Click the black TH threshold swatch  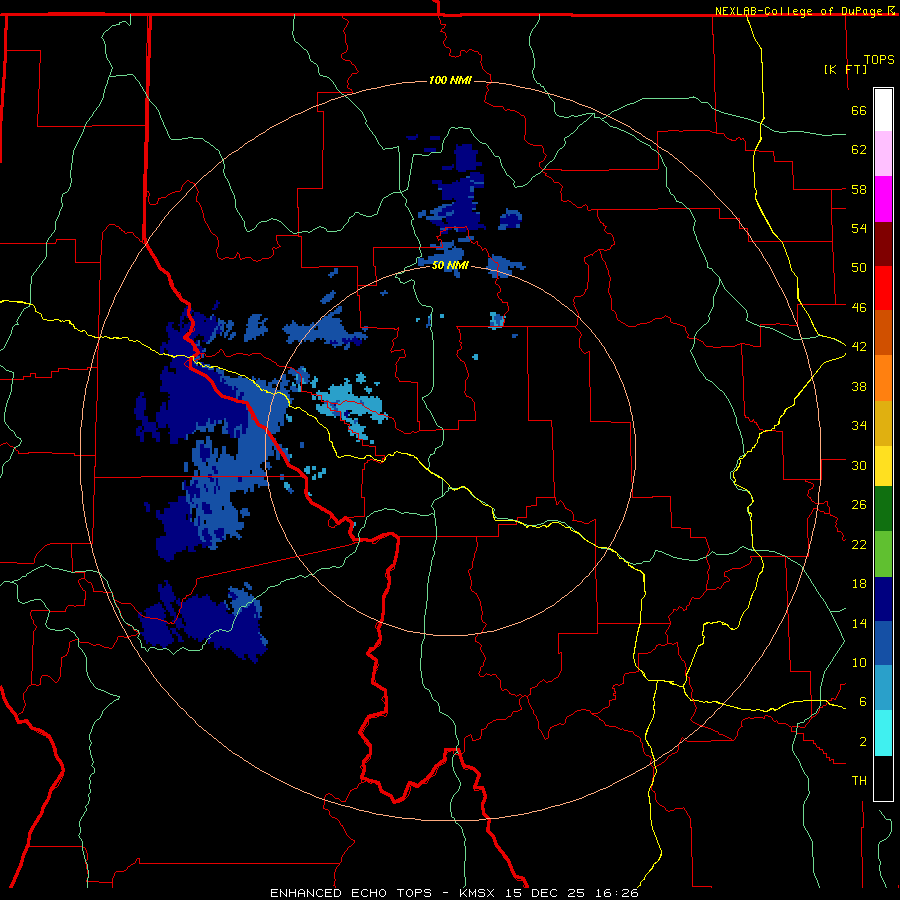(x=883, y=778)
